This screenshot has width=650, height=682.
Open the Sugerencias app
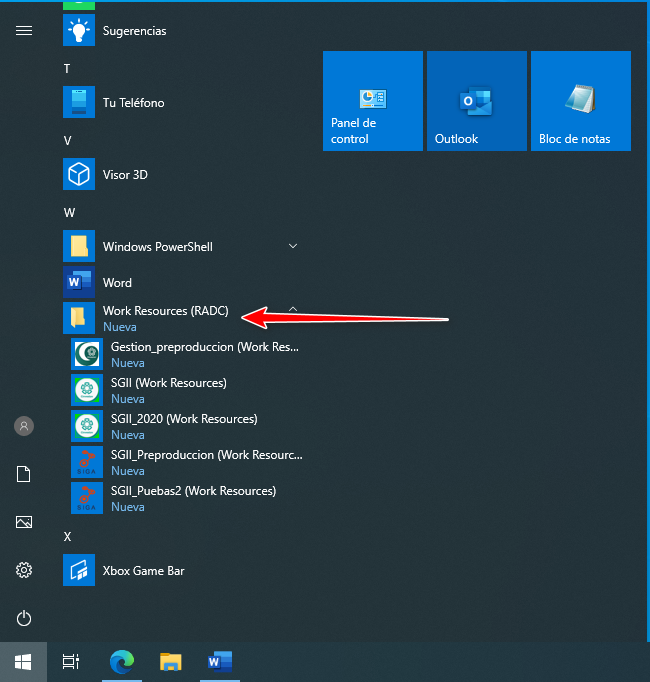134,31
